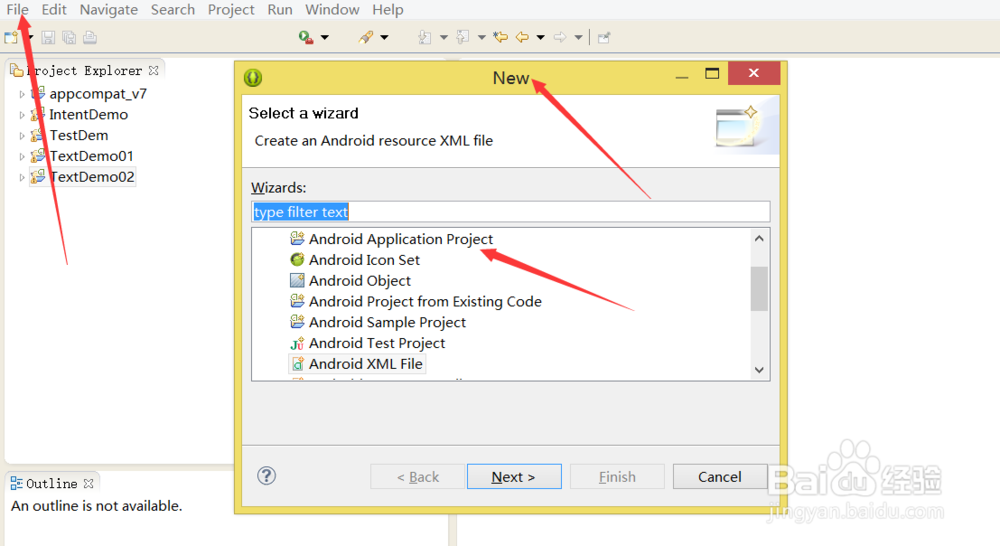This screenshot has width=1000, height=546.
Task: Click the Run with coverage toolbar icon
Action: point(305,38)
